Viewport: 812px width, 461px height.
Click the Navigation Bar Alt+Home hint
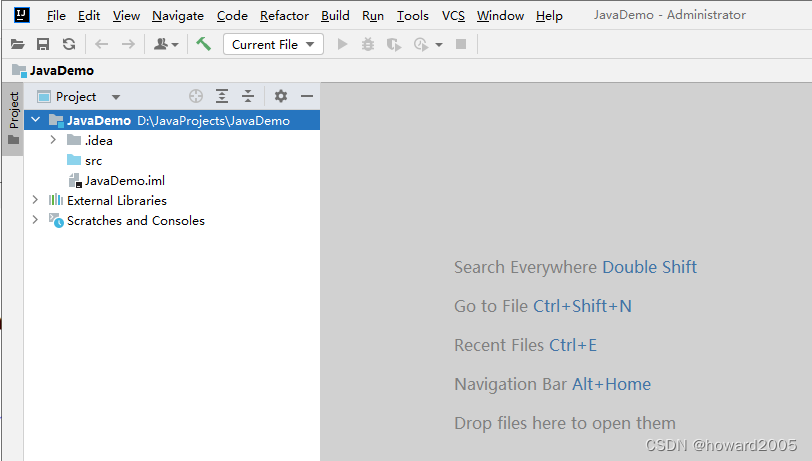pyautogui.click(x=553, y=384)
